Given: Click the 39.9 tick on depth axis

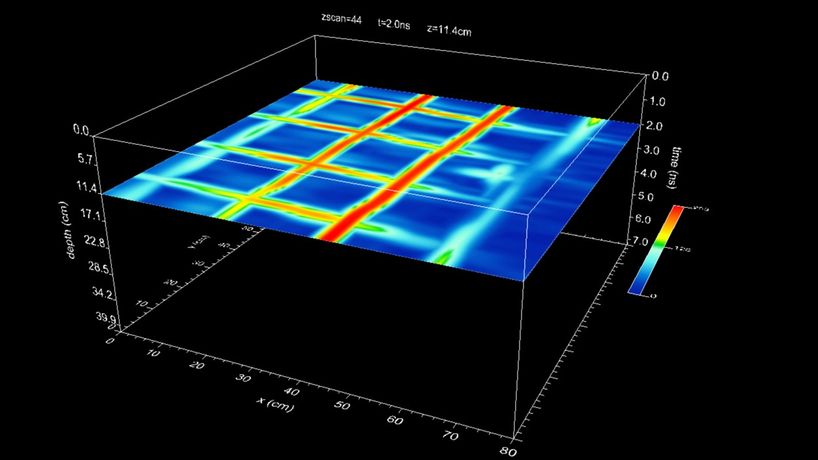Looking at the screenshot, I should [x=106, y=318].
